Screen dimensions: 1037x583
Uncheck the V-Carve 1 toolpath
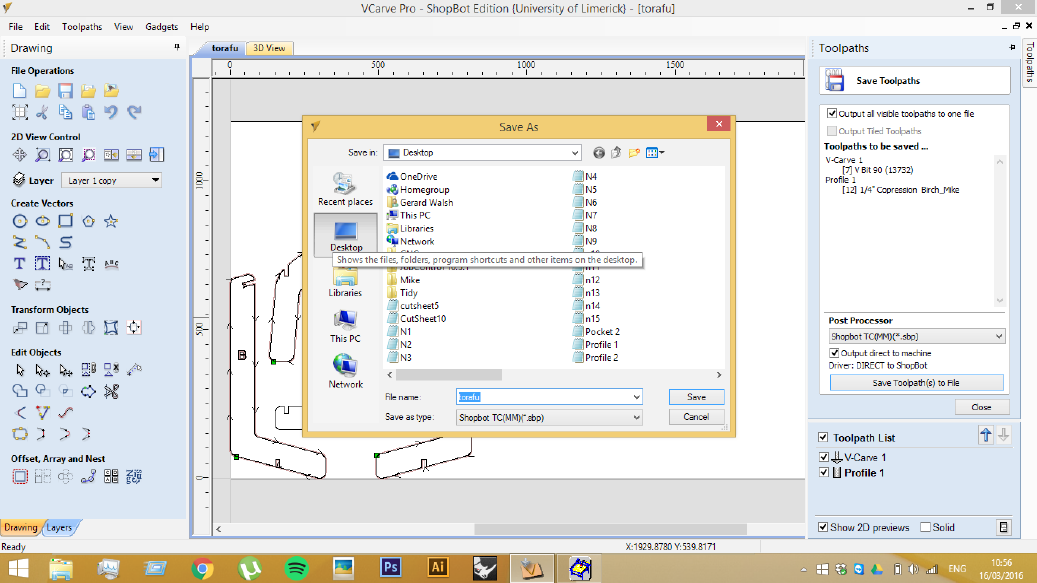tap(823, 457)
